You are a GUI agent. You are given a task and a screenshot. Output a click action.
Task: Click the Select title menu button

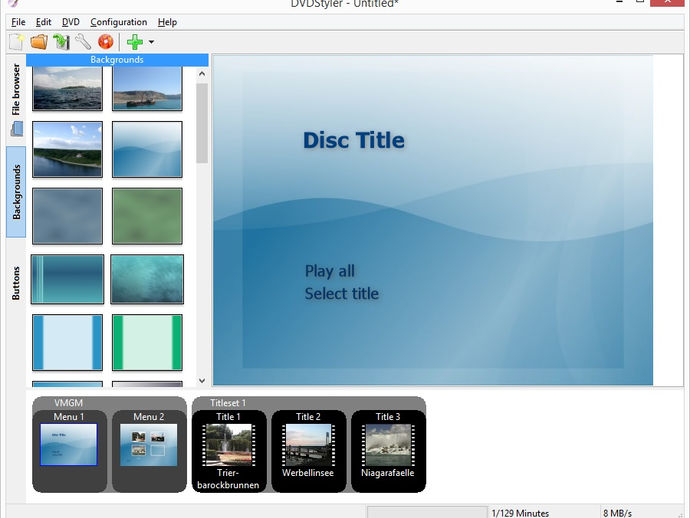(341, 294)
